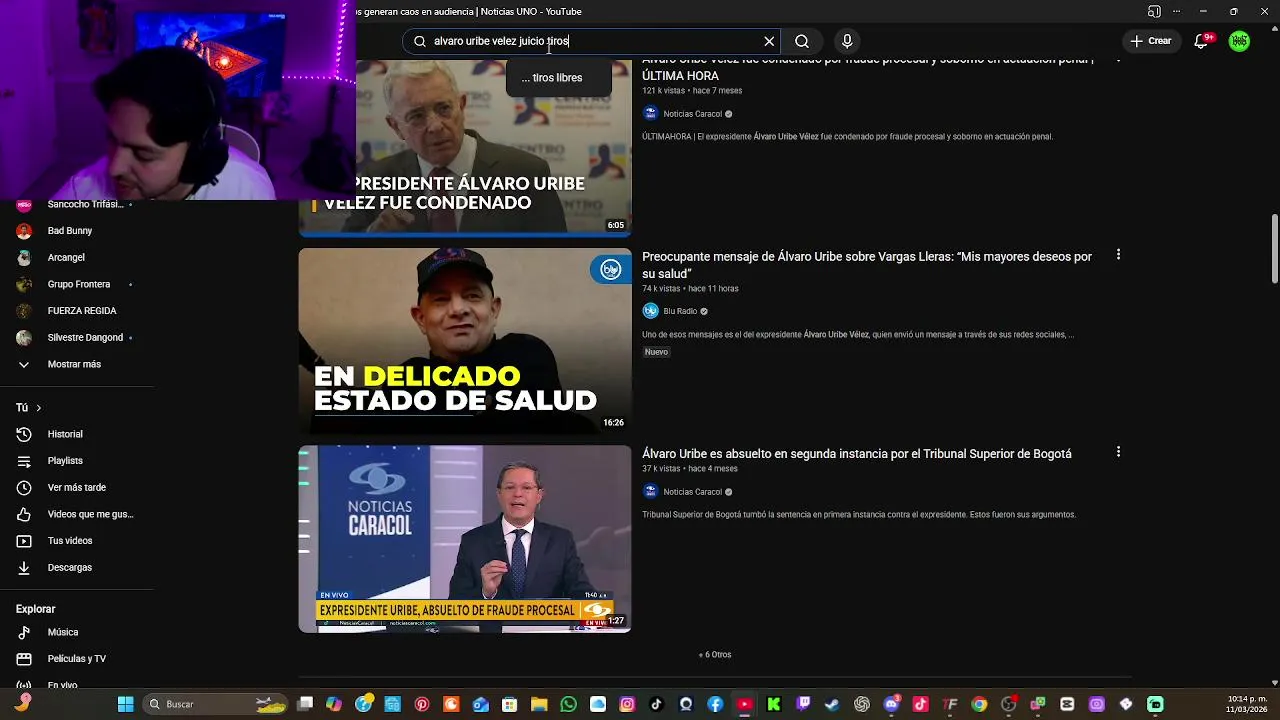Screen dimensions: 1280x720
Task: Open Google Chrome from the taskbar
Action: 979,704
